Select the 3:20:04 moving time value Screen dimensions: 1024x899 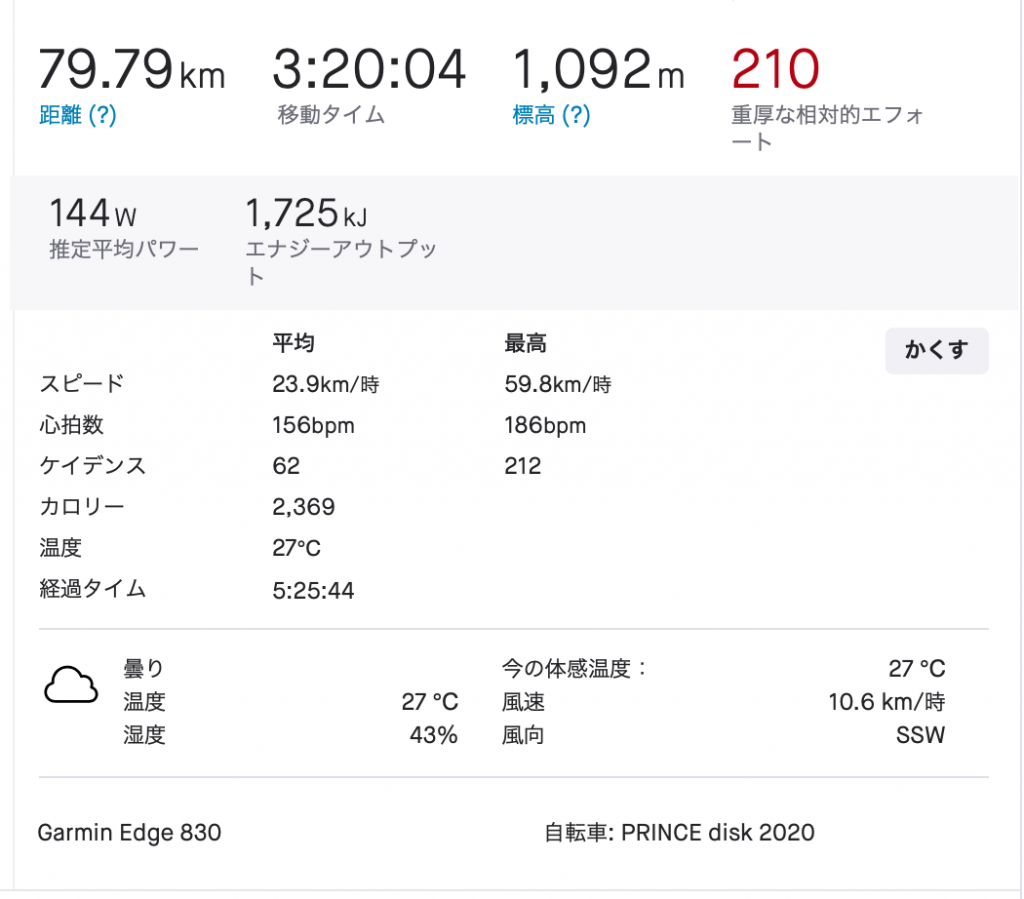coord(369,69)
